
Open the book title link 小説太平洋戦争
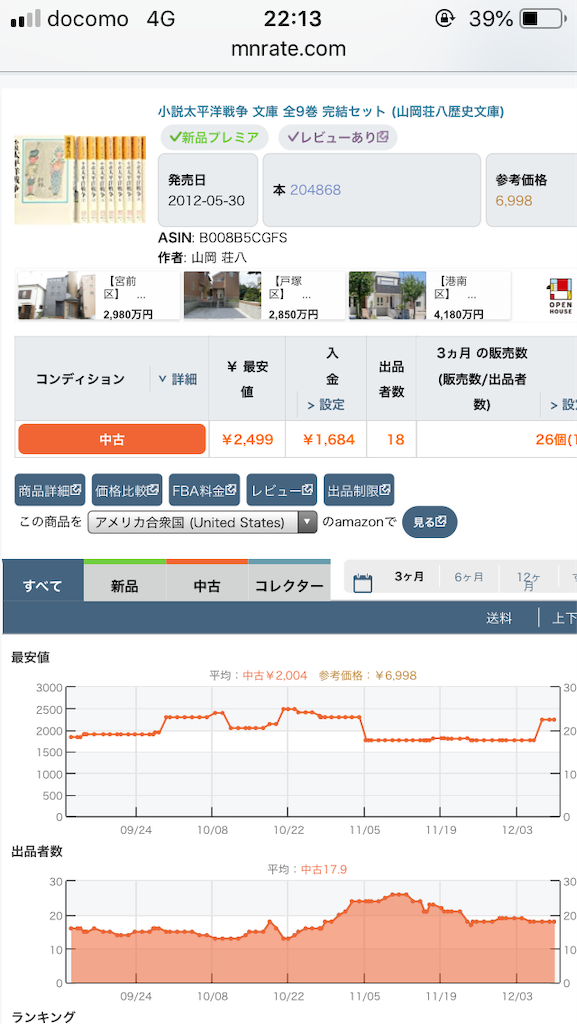(331, 111)
